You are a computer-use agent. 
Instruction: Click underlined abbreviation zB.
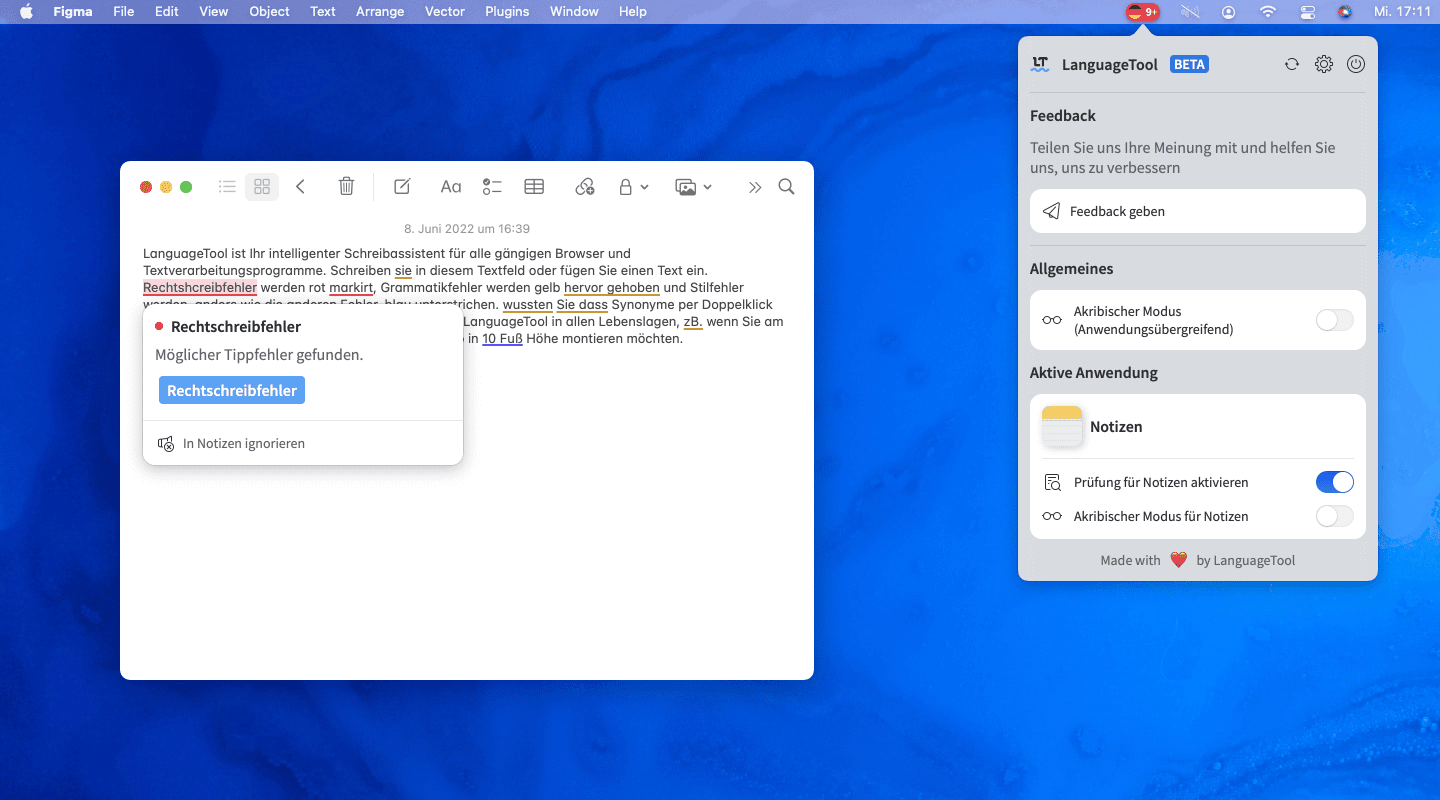click(x=693, y=322)
